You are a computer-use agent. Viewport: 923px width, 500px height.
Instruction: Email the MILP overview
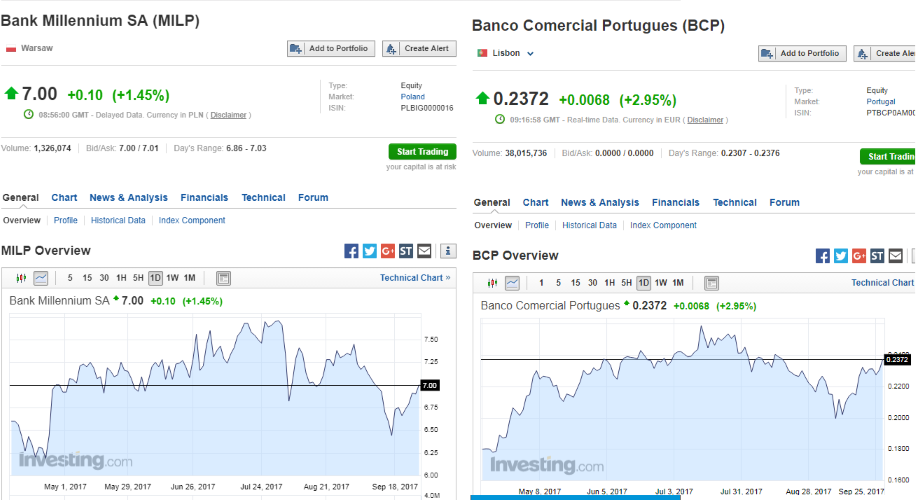pos(424,251)
